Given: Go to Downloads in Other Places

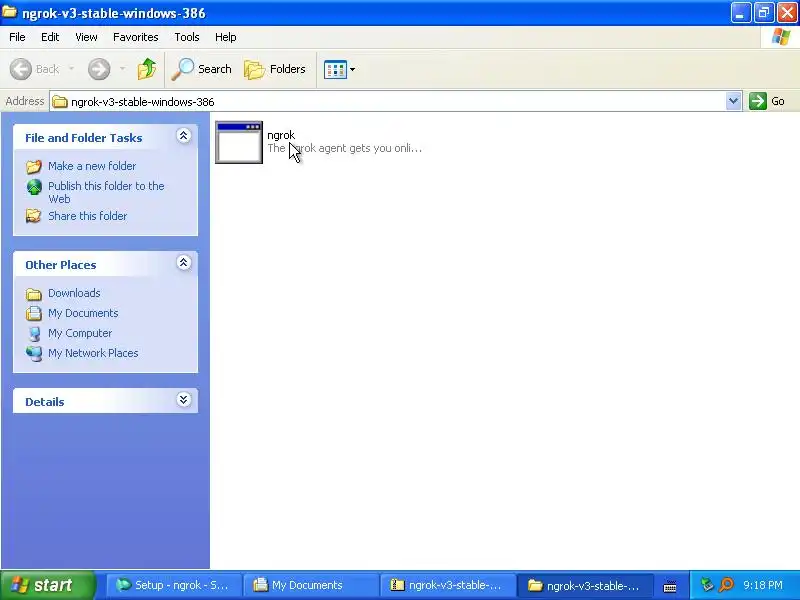Looking at the screenshot, I should tap(74, 293).
